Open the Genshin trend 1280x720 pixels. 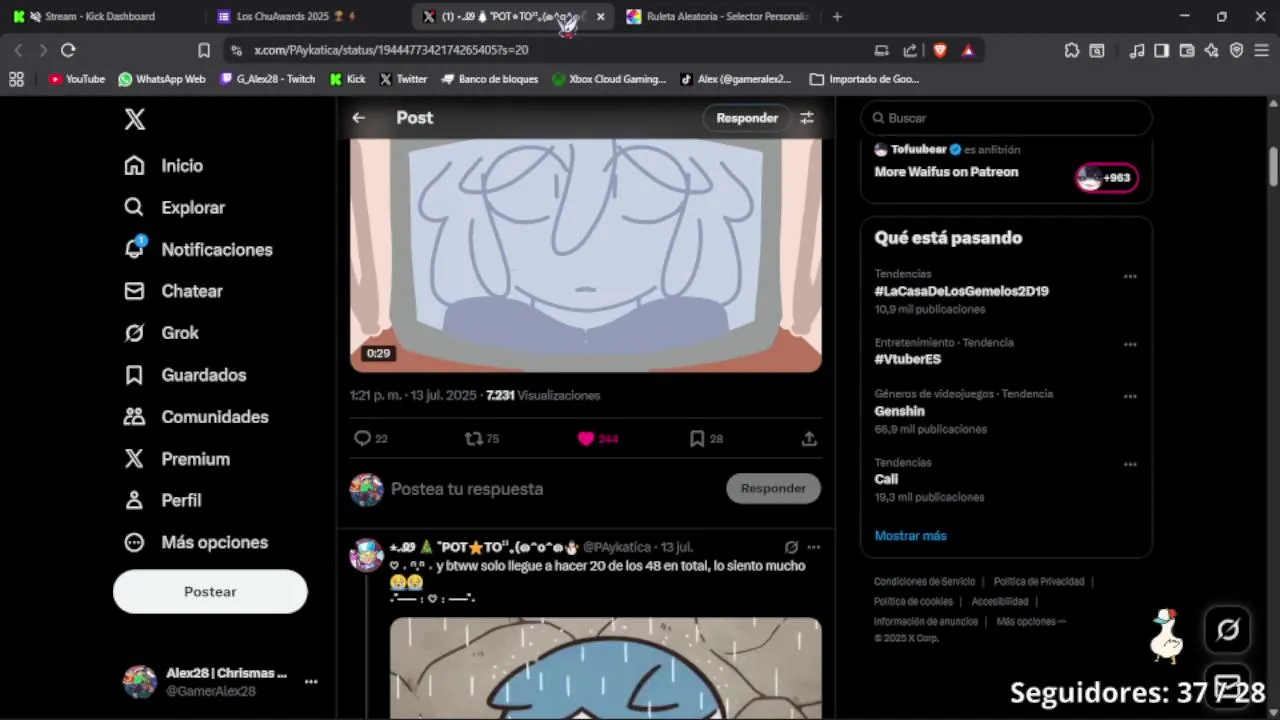(899, 411)
